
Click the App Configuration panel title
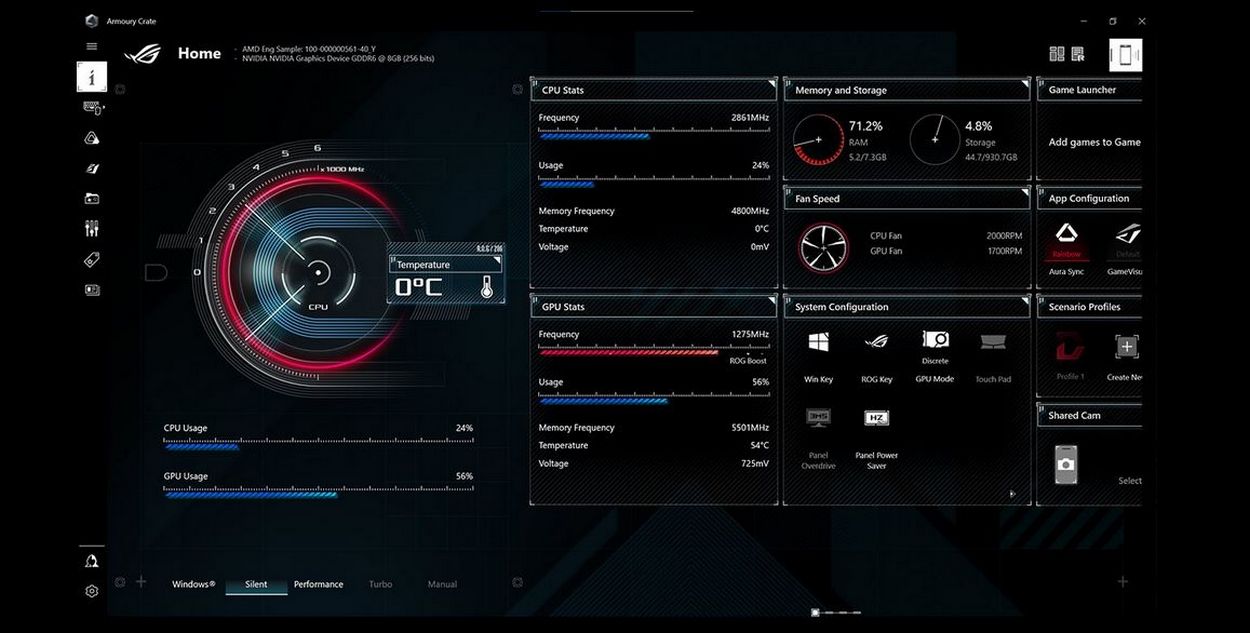(1089, 199)
